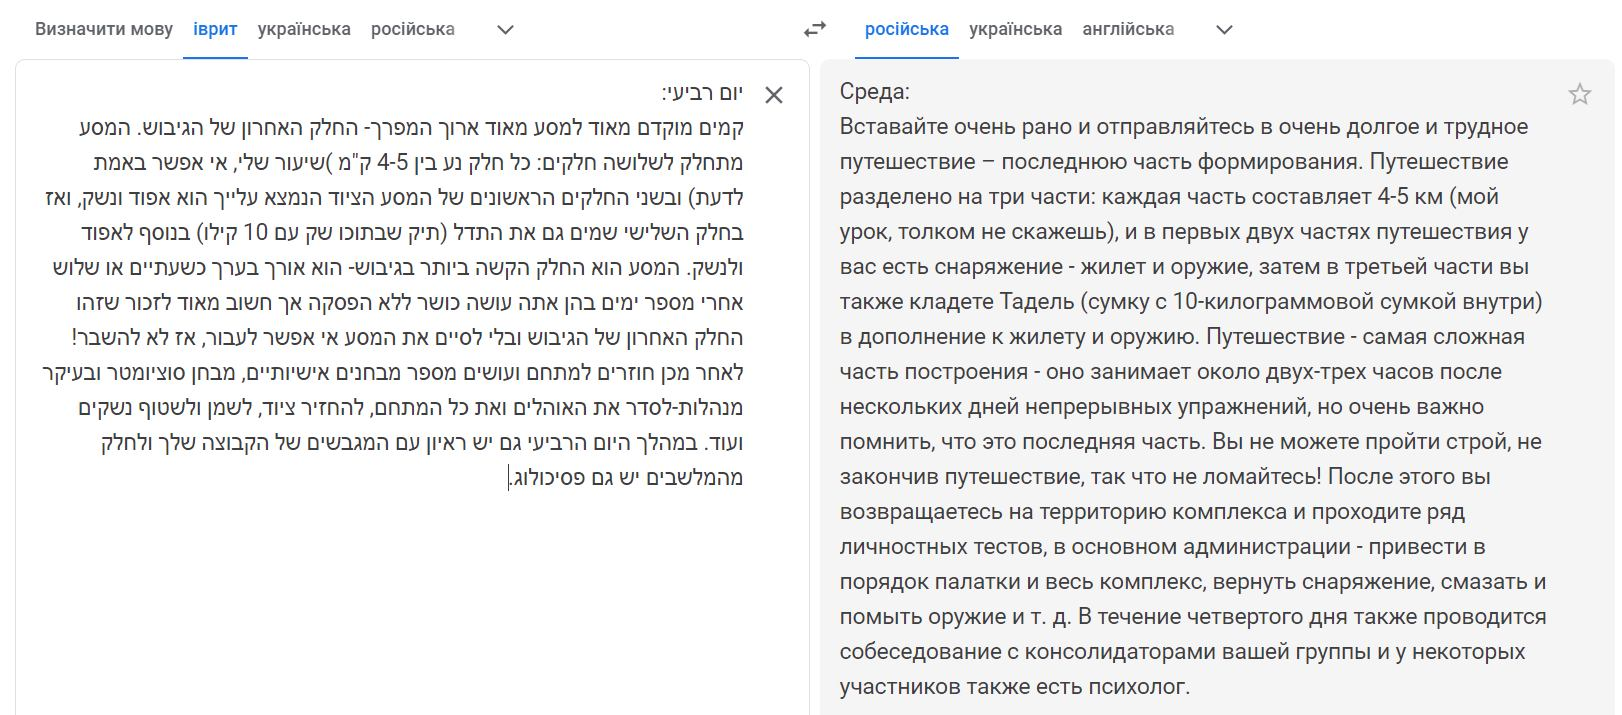Click the word Среда in the translation
This screenshot has width=1622, height=715.
pos(872,91)
